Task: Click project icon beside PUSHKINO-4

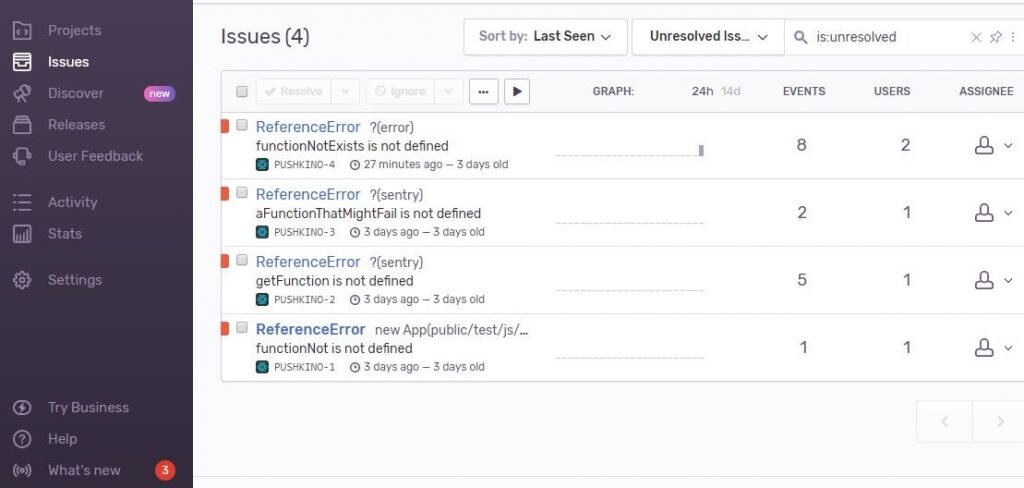Action: point(262,165)
